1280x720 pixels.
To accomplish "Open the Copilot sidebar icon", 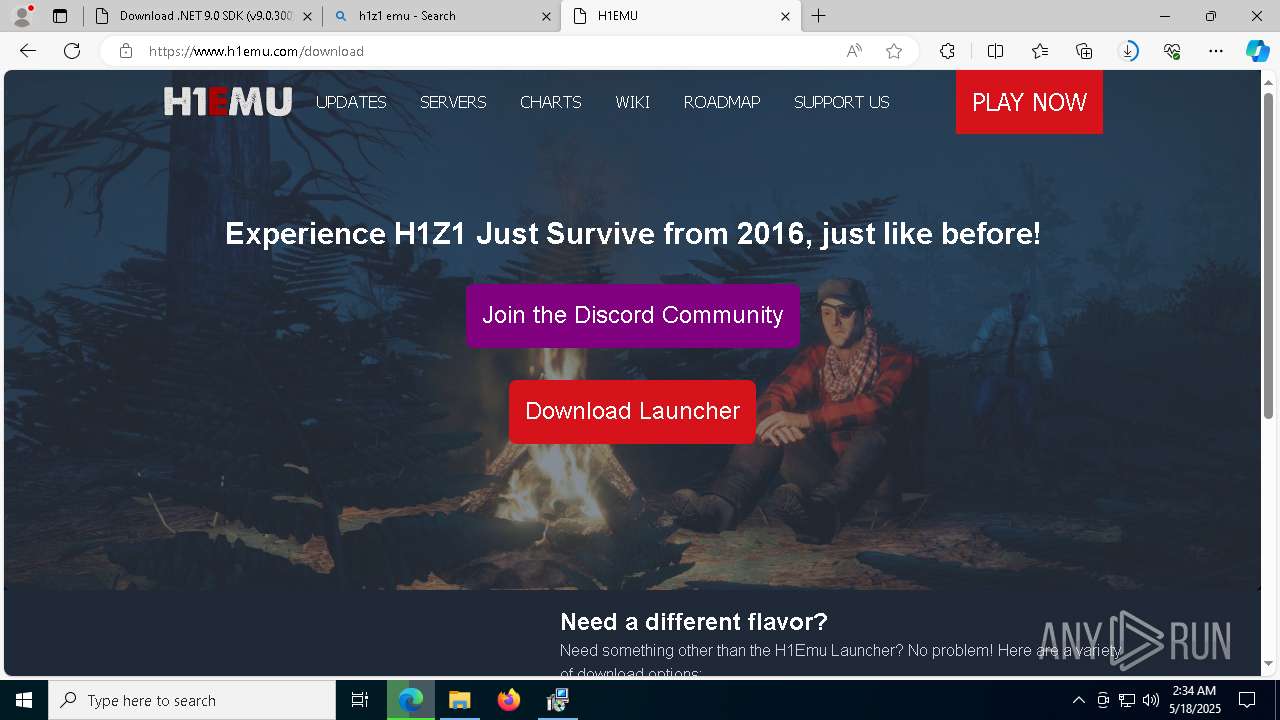I will click(1257, 51).
